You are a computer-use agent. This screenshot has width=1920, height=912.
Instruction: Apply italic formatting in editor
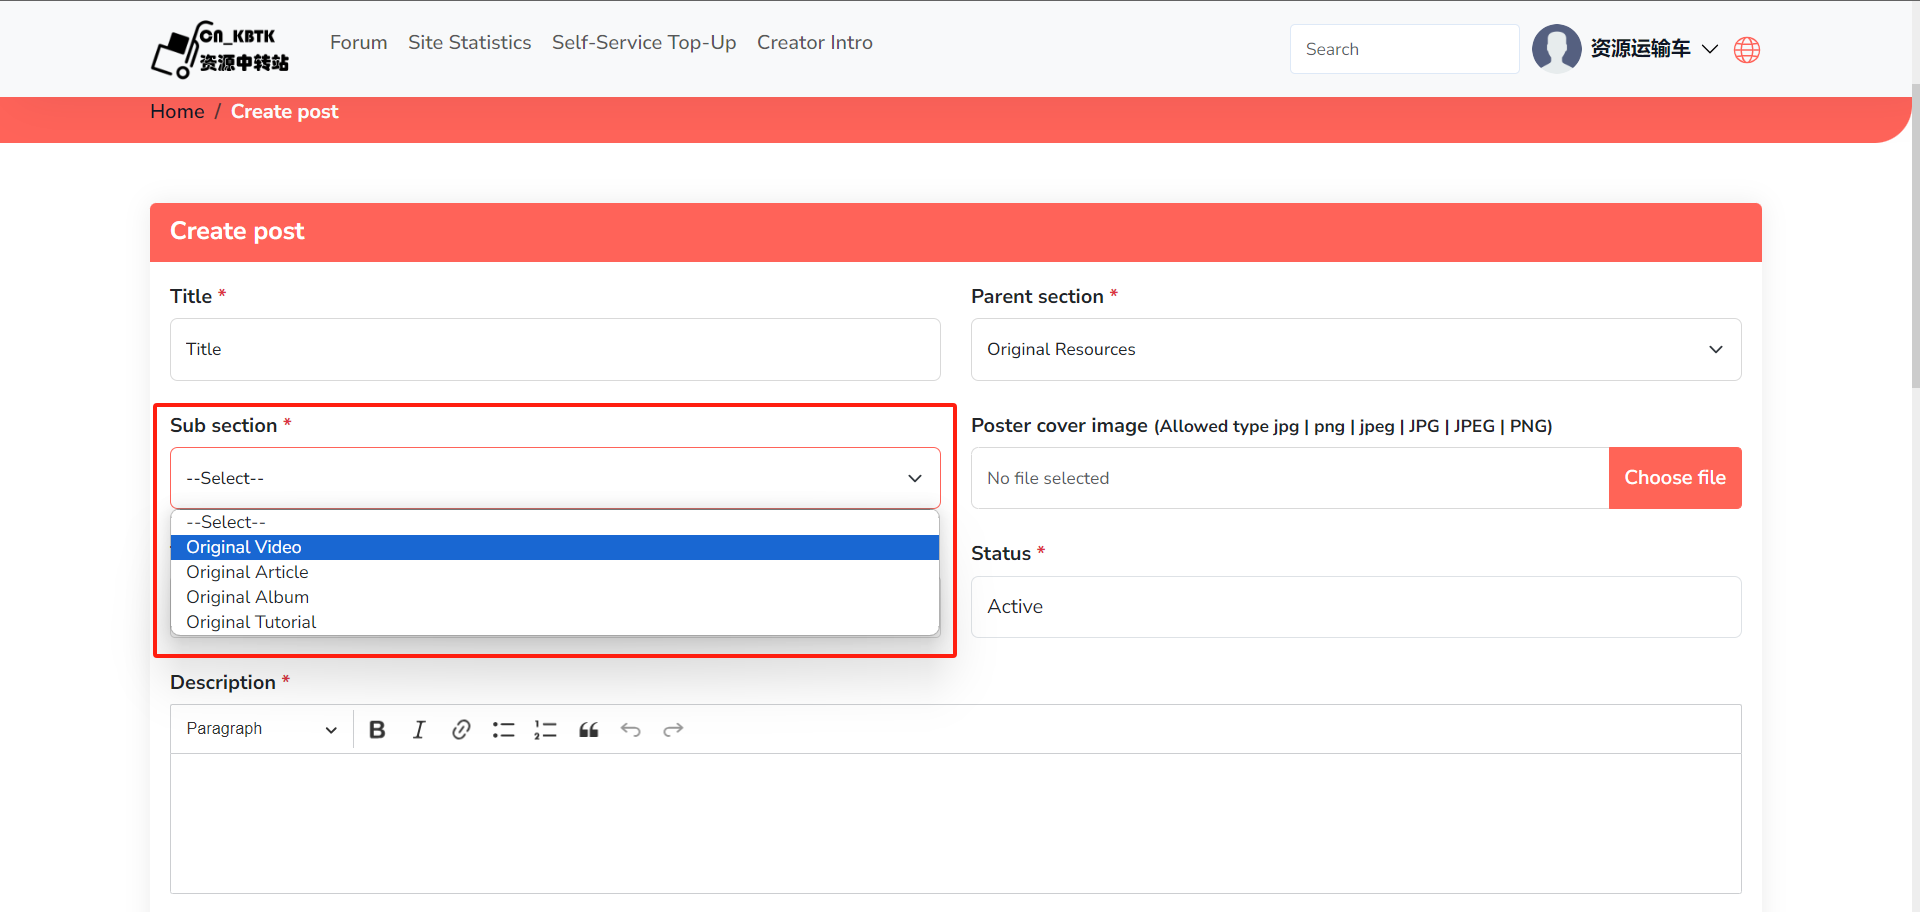pos(419,730)
